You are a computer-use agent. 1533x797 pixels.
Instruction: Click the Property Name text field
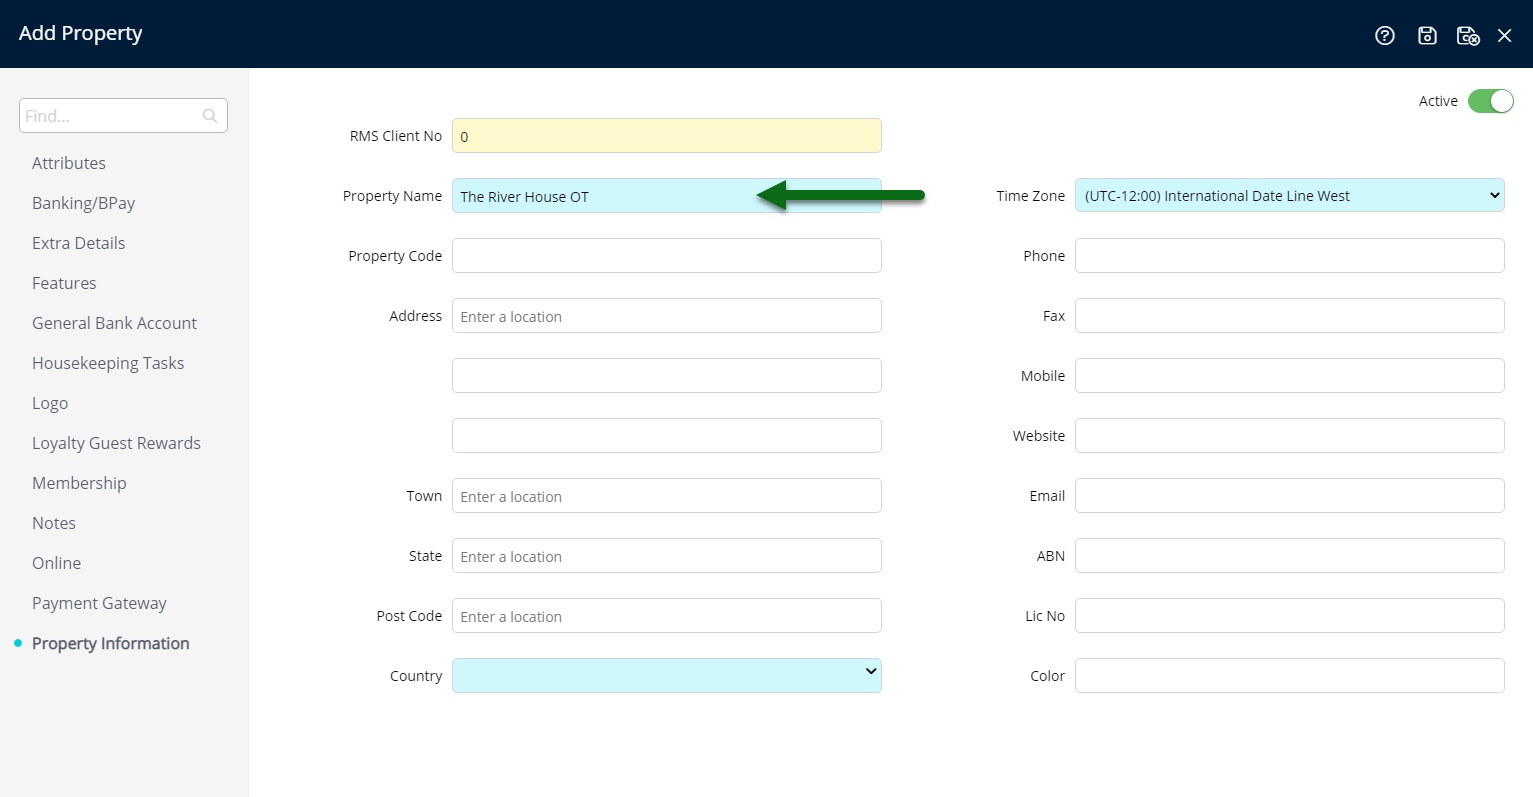(x=666, y=196)
